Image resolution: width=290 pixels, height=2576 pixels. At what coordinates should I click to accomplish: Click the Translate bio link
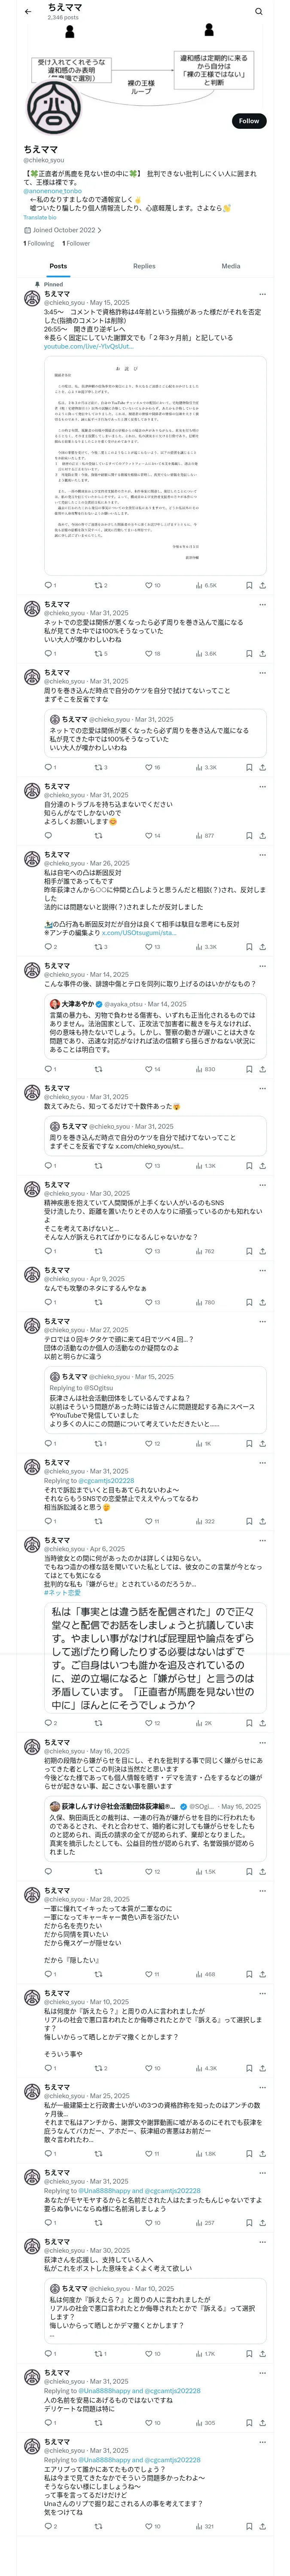(x=40, y=217)
